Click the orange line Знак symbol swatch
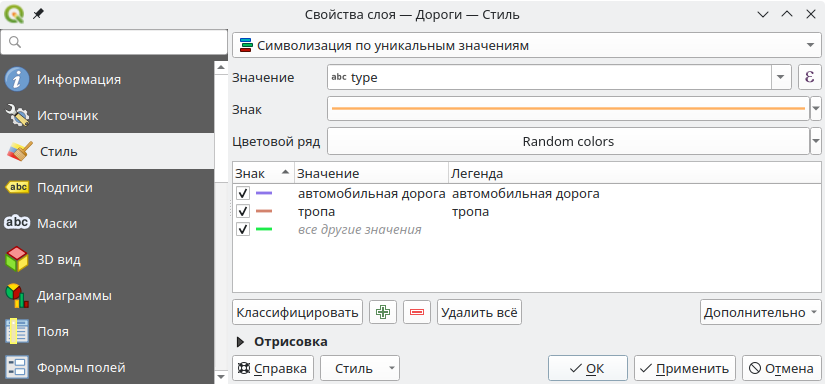825x384 pixels. [568, 109]
